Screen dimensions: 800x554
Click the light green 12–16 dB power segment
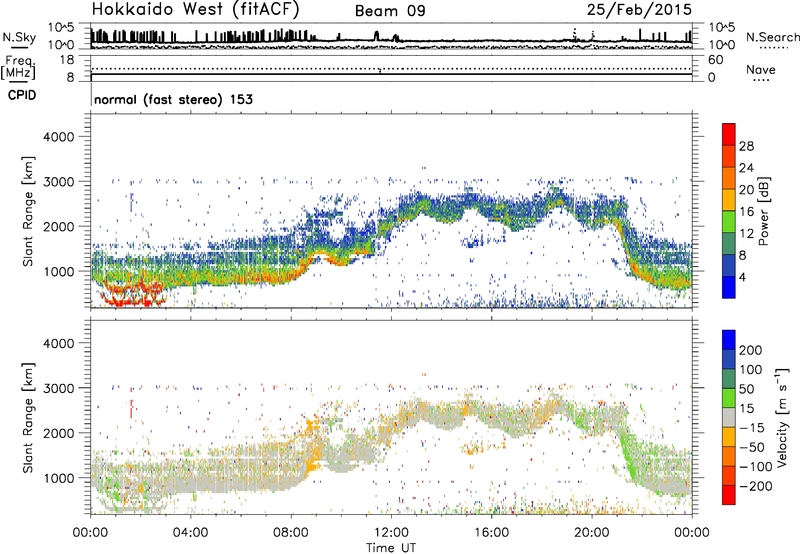coord(729,221)
